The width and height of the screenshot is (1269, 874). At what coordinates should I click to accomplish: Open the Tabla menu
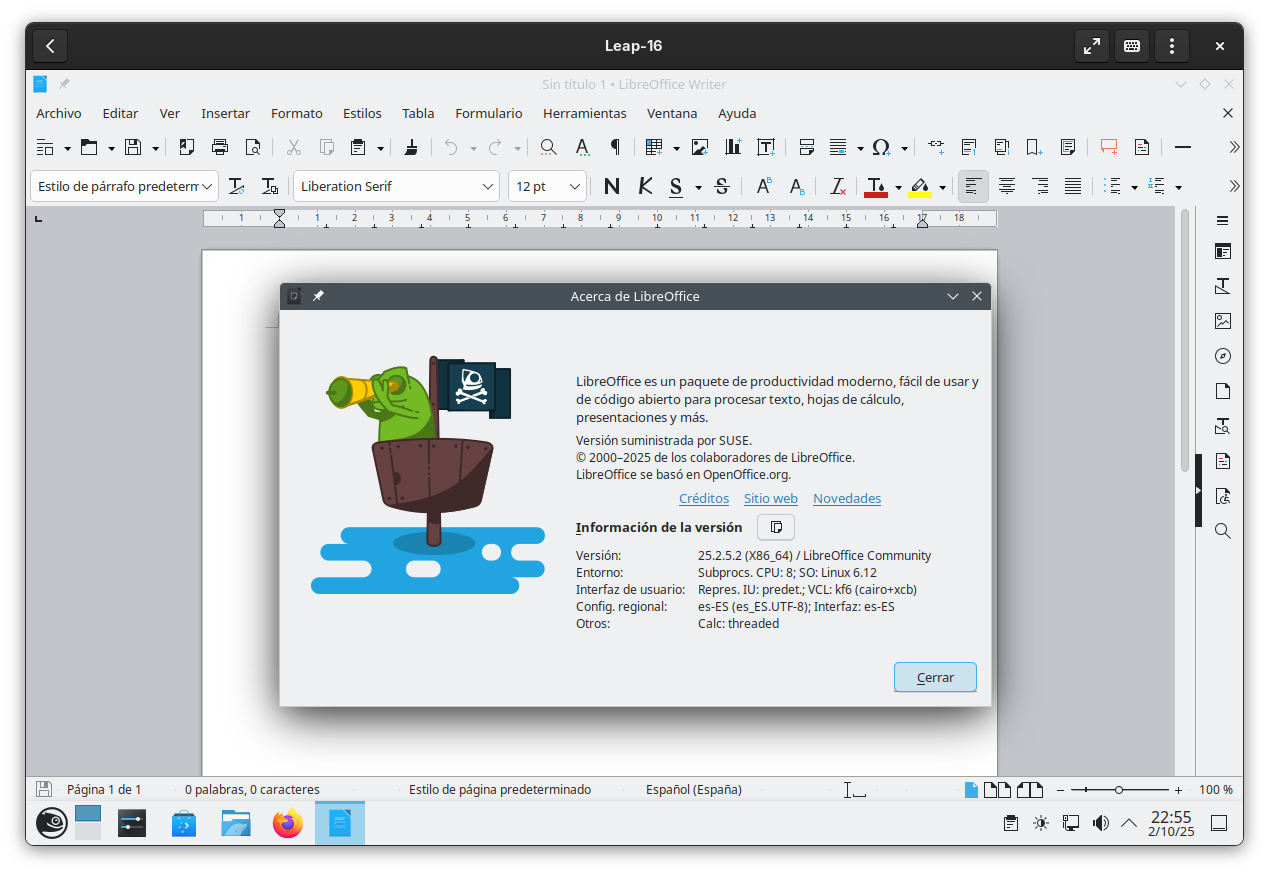pos(418,113)
